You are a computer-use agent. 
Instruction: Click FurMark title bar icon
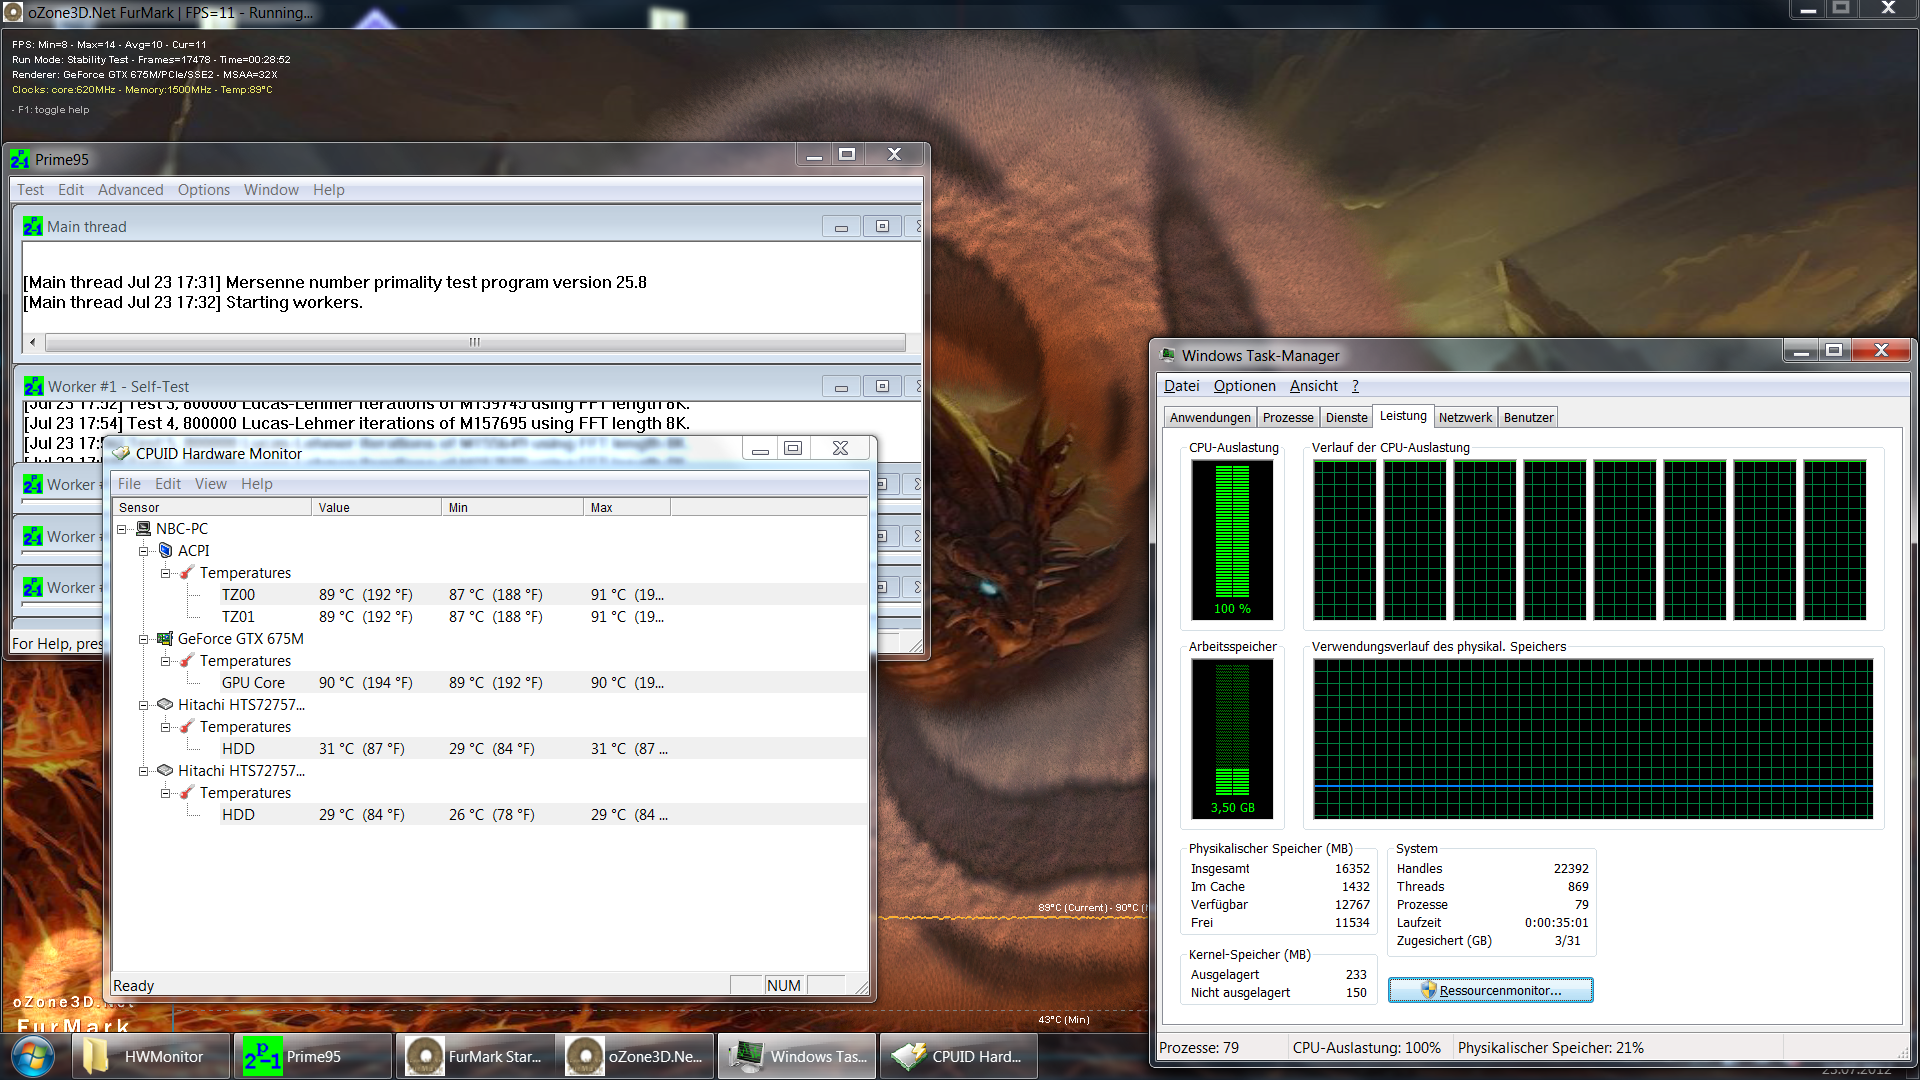click(x=13, y=13)
